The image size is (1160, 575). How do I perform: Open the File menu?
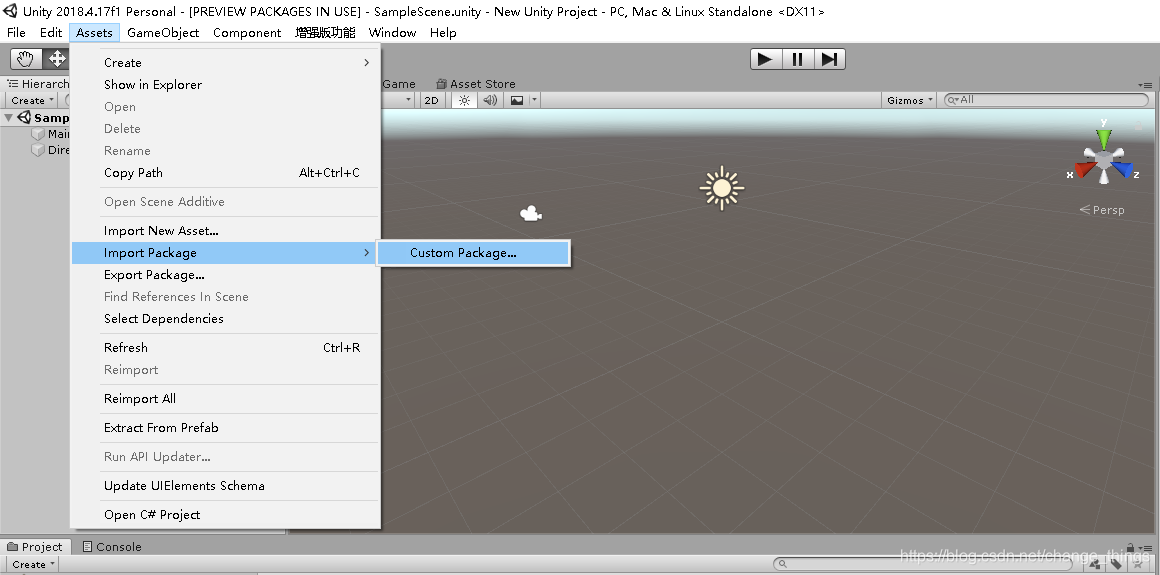click(16, 33)
